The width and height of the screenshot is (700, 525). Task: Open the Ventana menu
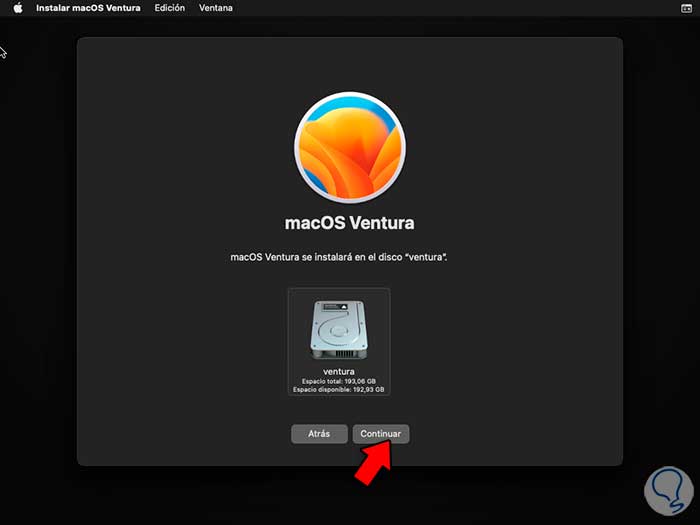216,8
